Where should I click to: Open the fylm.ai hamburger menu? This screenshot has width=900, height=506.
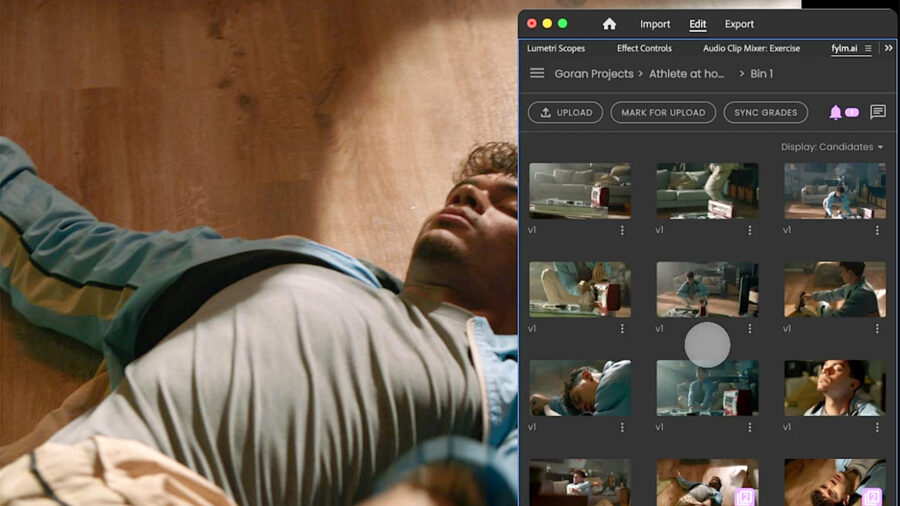[x=537, y=74]
